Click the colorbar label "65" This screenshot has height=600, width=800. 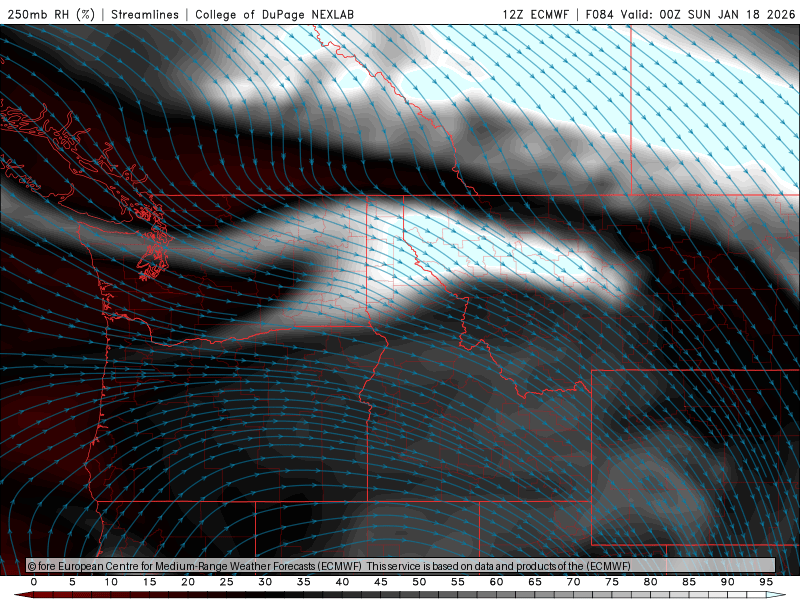[535, 582]
